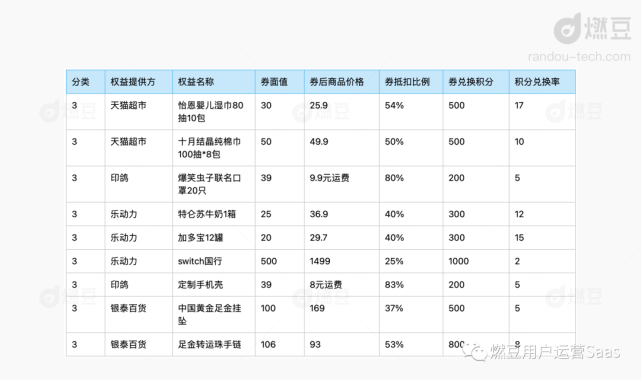
Task: Click 乐动力 in the 特仑苏牛奶 row
Action: click(x=124, y=214)
